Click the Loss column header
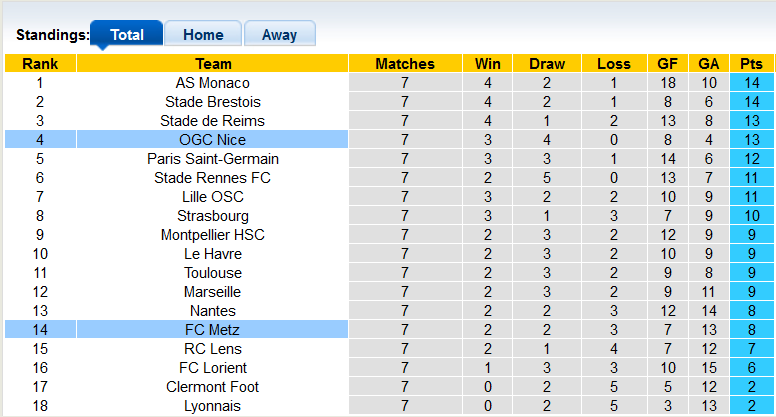 [x=613, y=64]
